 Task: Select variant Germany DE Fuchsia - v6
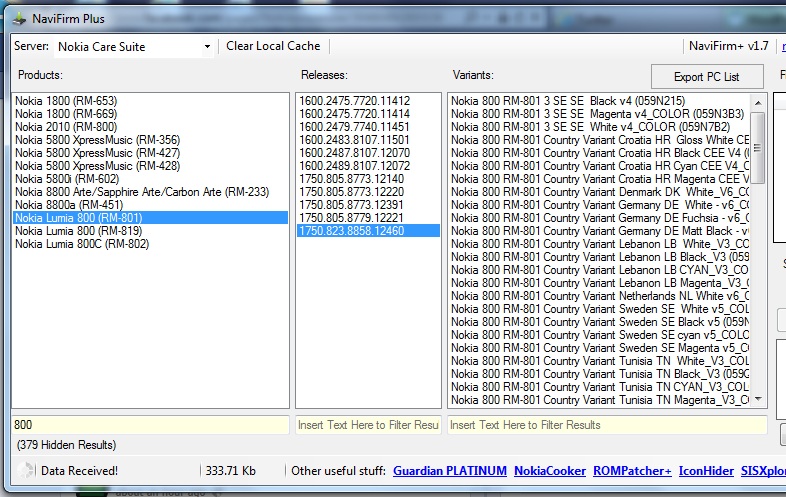click(x=600, y=218)
